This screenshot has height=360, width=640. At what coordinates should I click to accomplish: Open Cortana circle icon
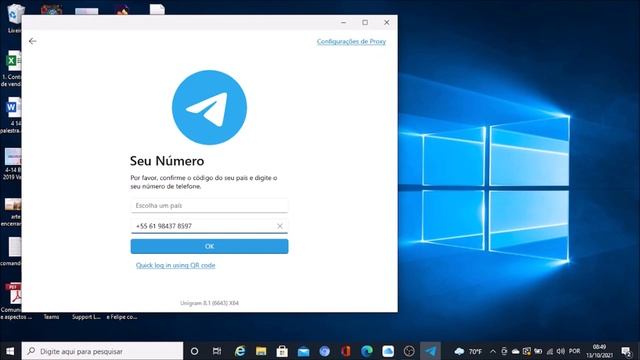(195, 351)
